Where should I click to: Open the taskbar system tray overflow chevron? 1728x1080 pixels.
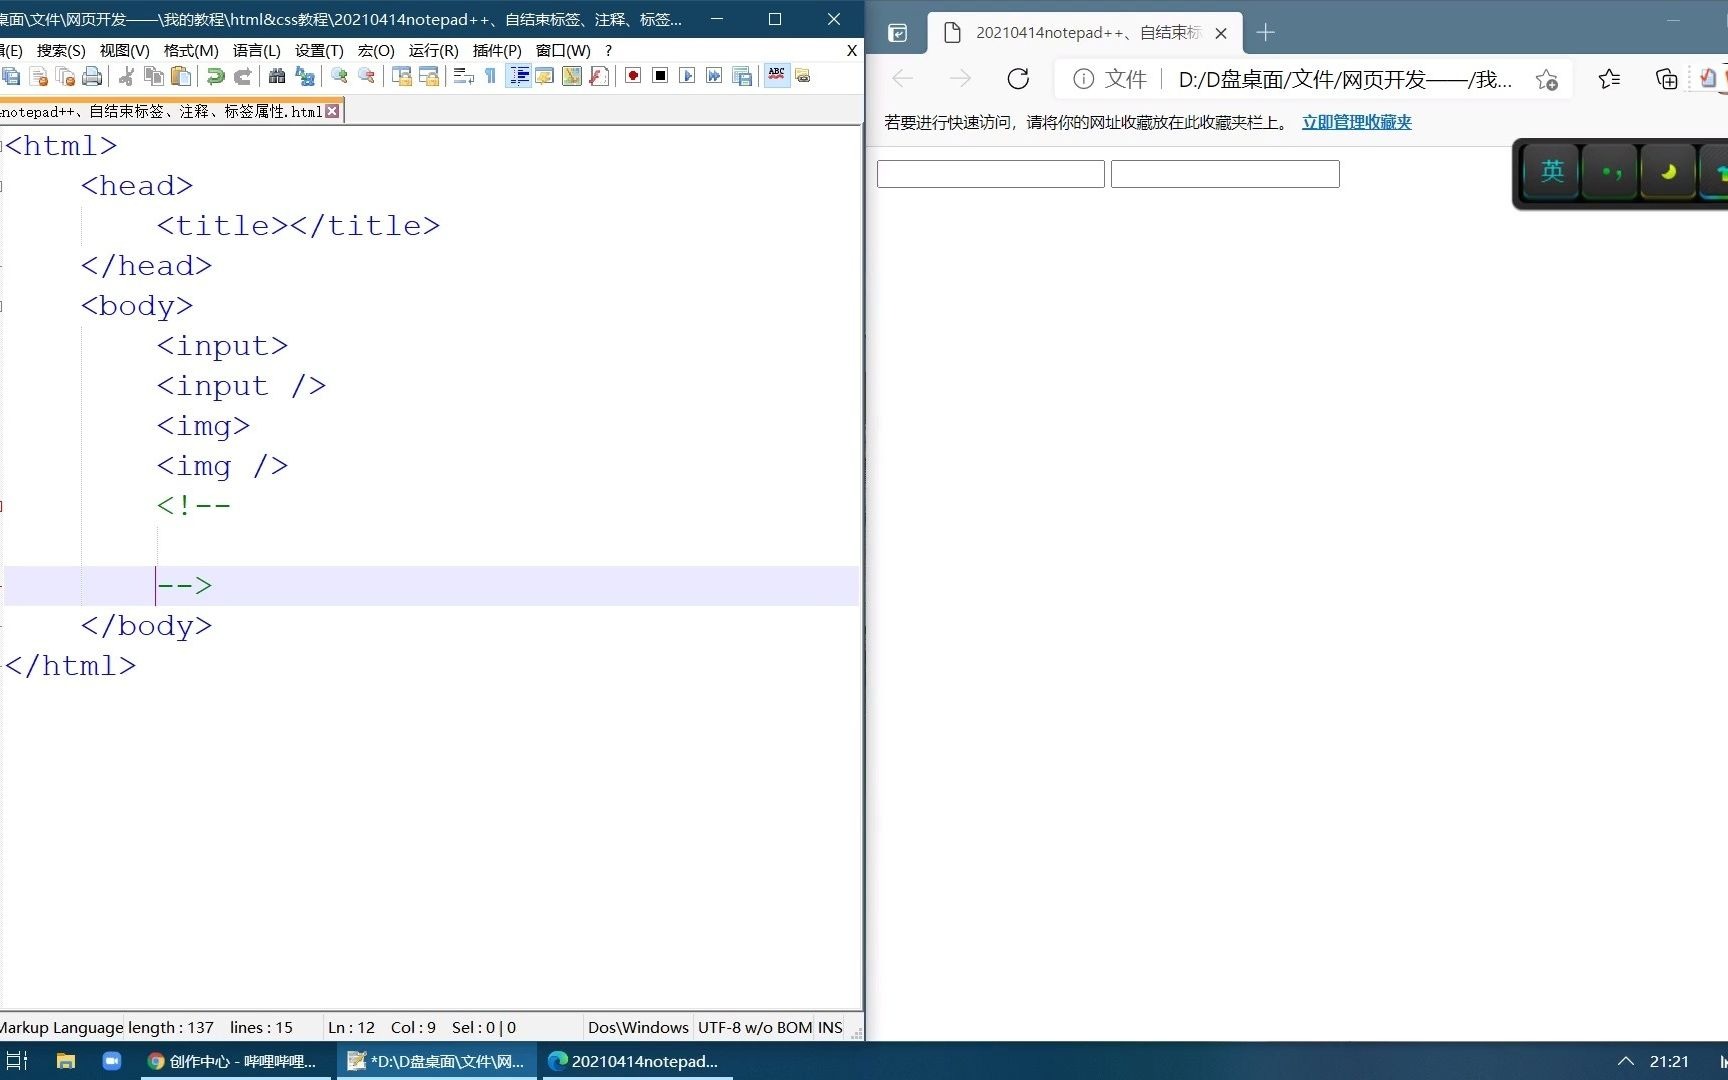pos(1625,1061)
